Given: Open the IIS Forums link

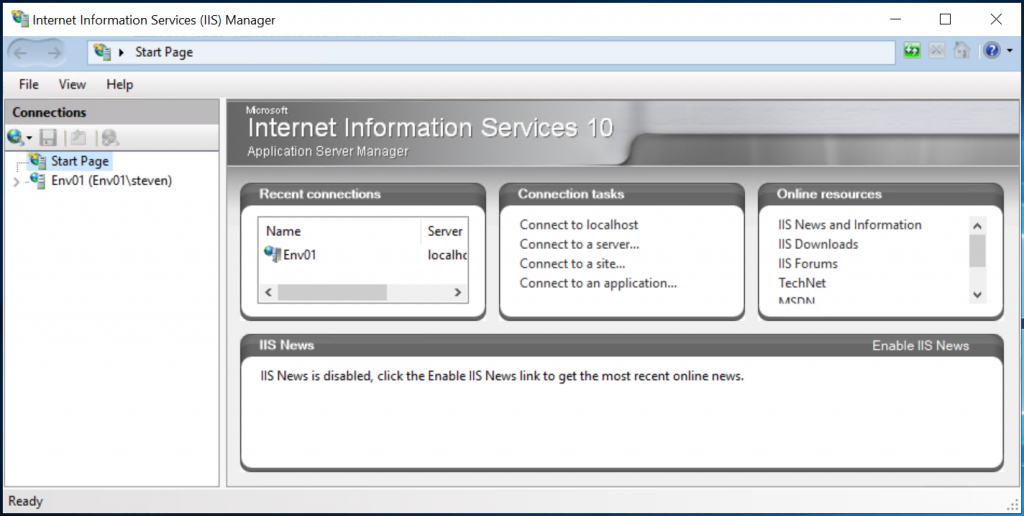Looking at the screenshot, I should pyautogui.click(x=808, y=264).
